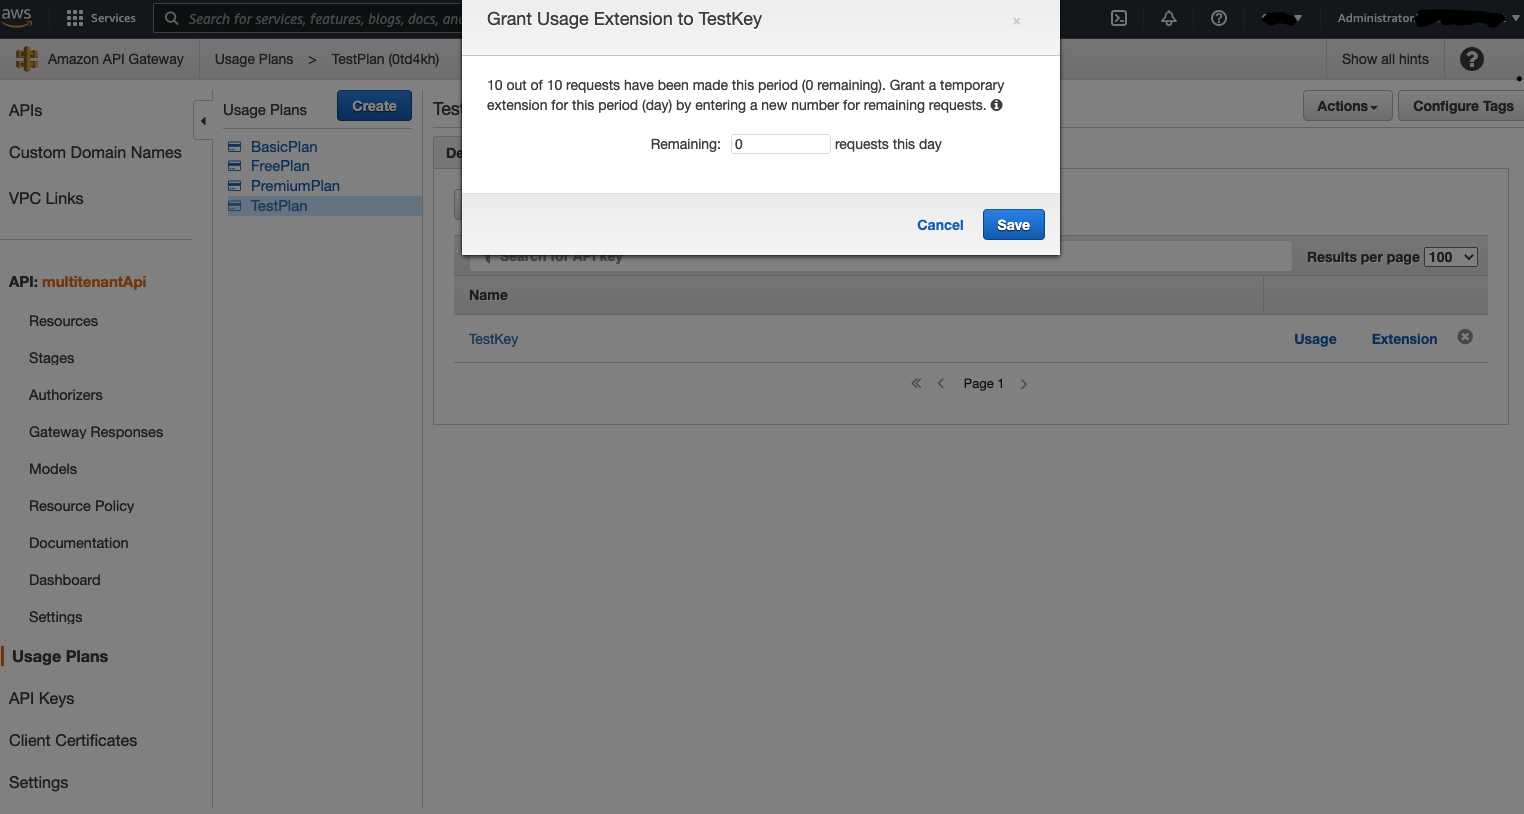Click the info icon in dialog text
1524x814 pixels.
coord(996,105)
